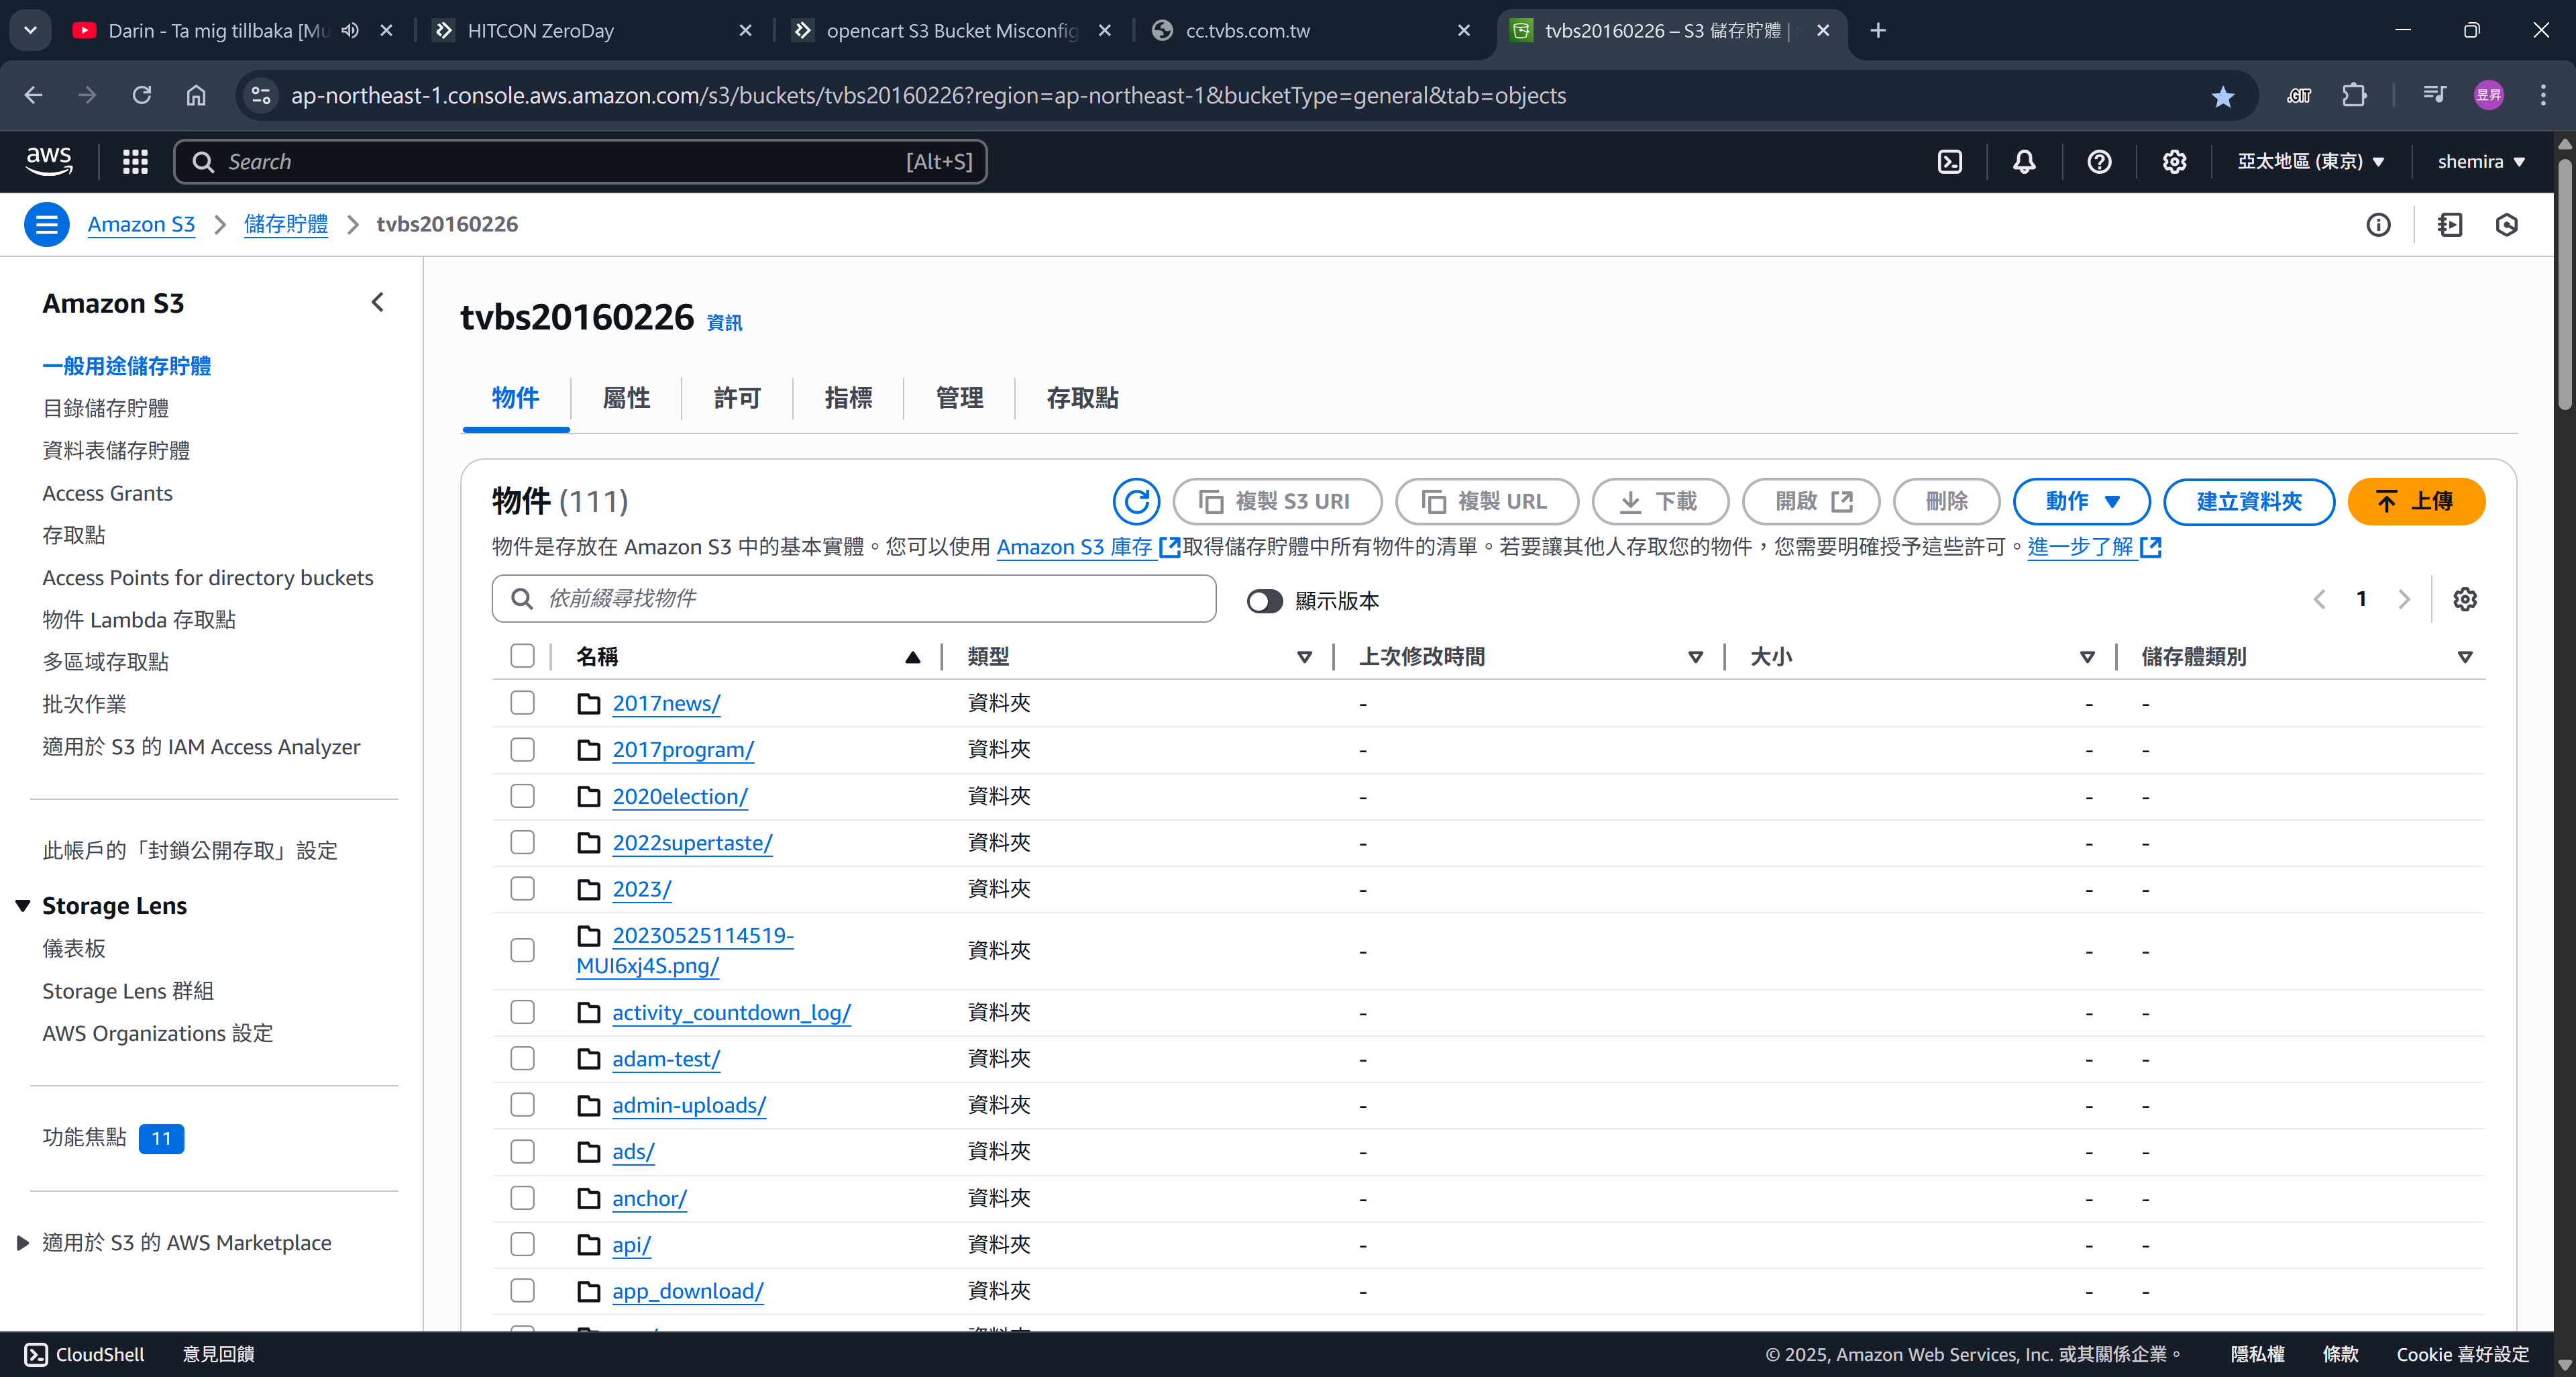This screenshot has height=1377, width=2576.
Task: Go to the next objects page
Action: coord(2404,599)
